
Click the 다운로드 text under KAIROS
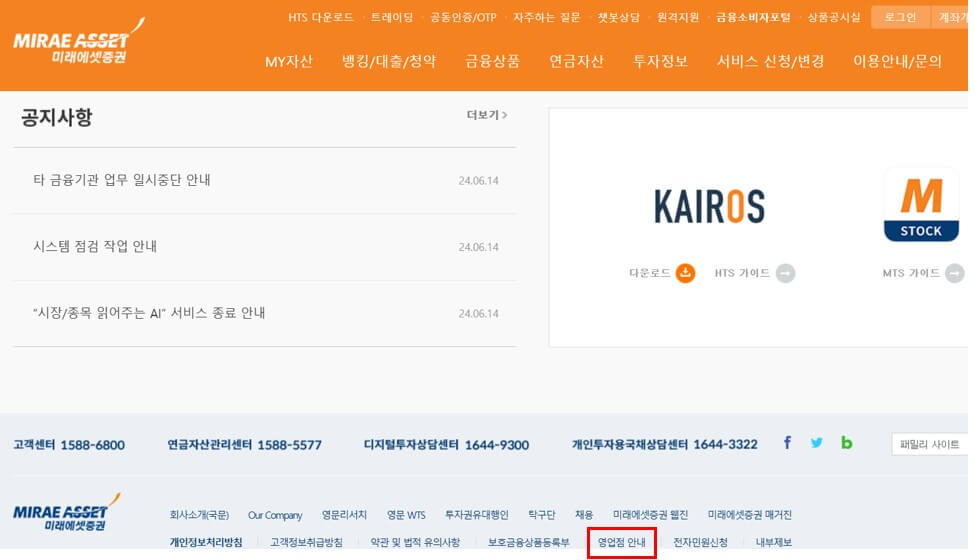pos(650,273)
